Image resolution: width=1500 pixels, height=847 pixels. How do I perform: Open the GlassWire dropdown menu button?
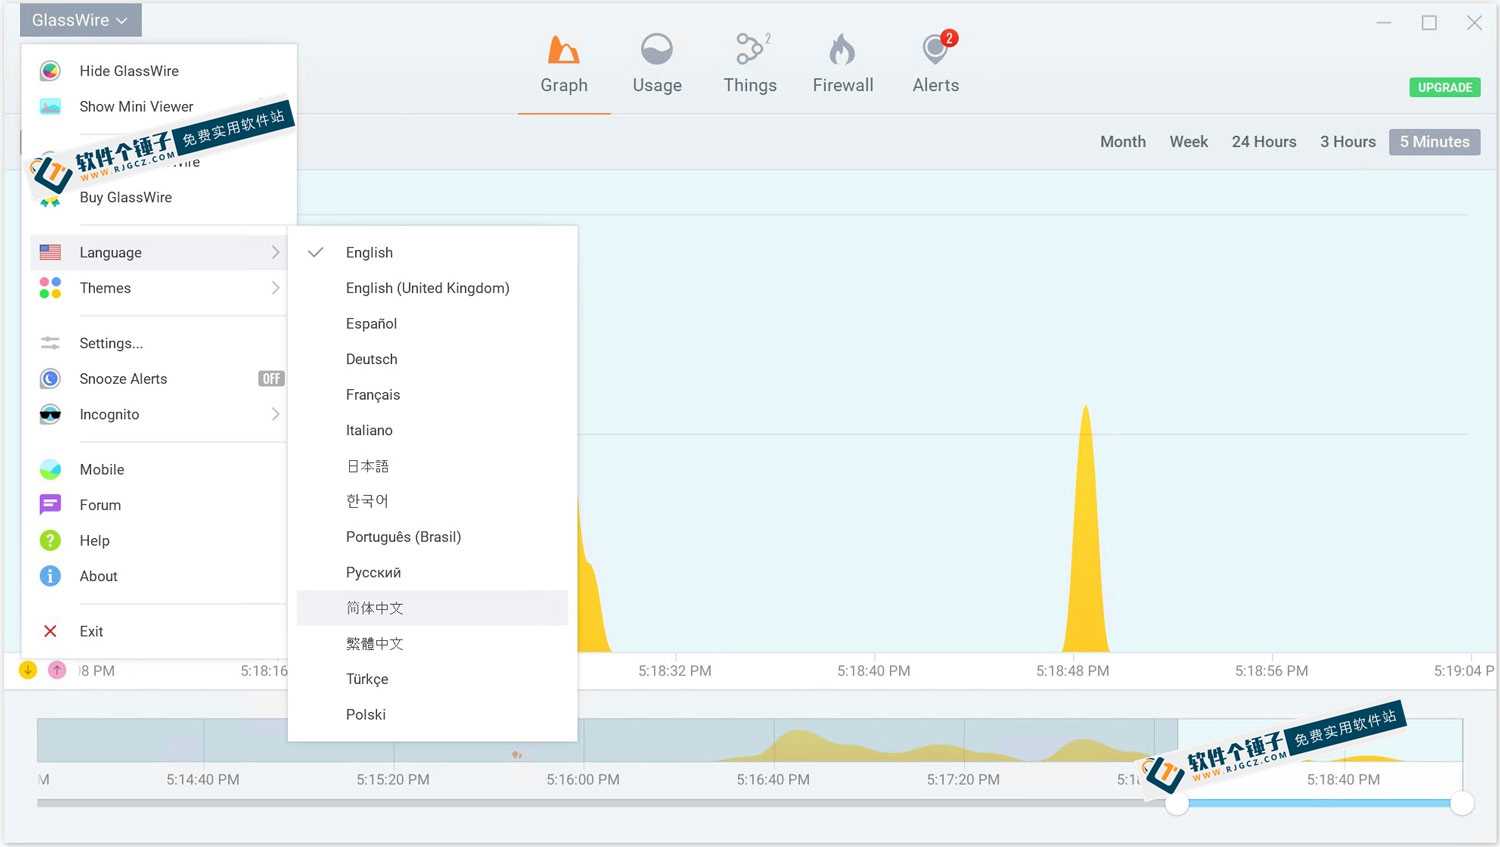(80, 20)
